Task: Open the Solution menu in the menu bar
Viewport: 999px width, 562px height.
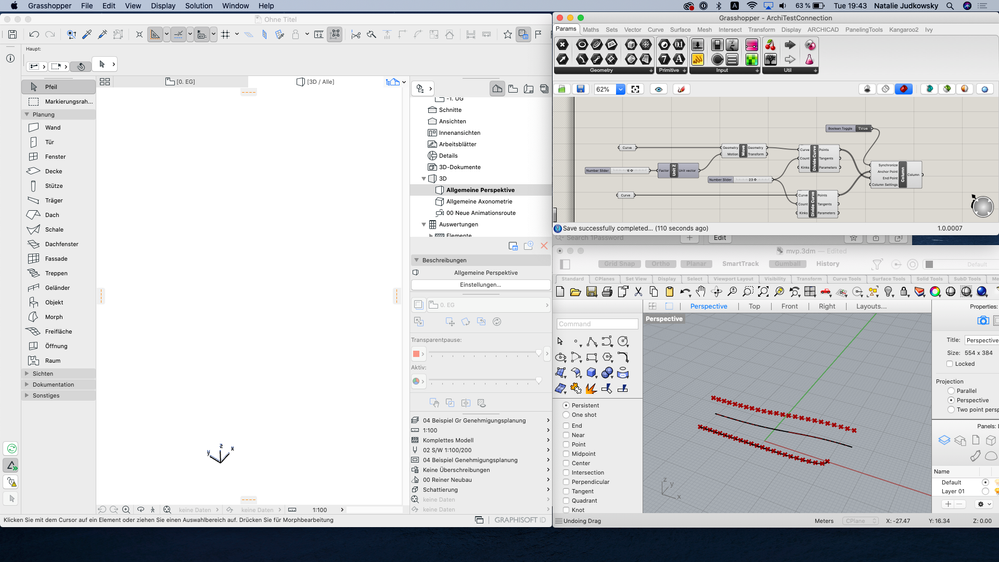Action: 199,6
